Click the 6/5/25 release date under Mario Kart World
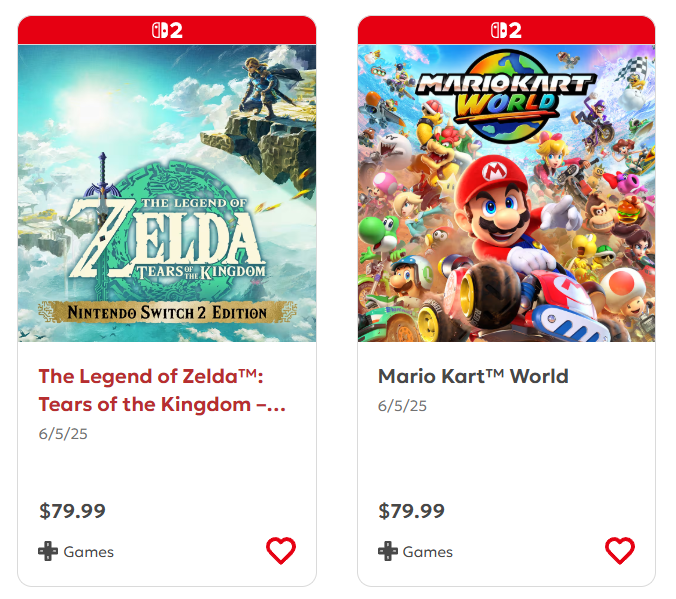 pyautogui.click(x=402, y=406)
